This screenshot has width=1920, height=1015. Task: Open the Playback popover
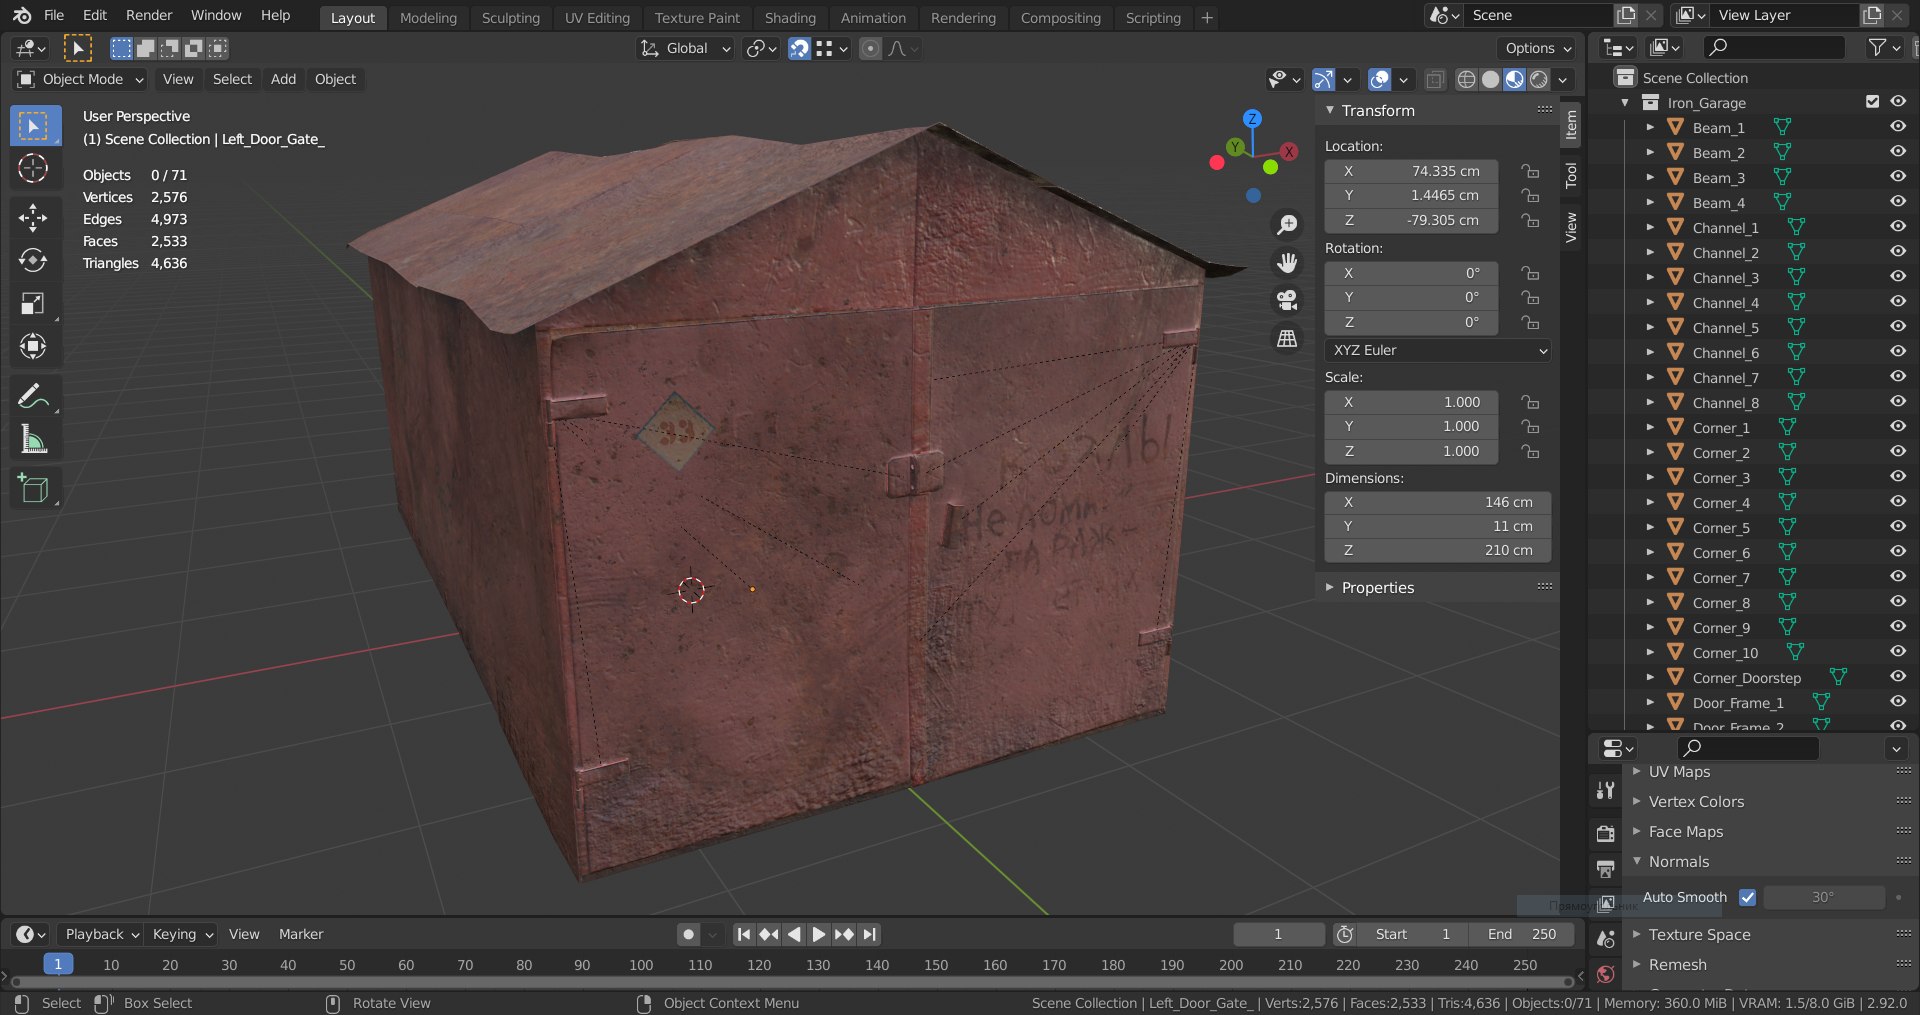coord(101,934)
